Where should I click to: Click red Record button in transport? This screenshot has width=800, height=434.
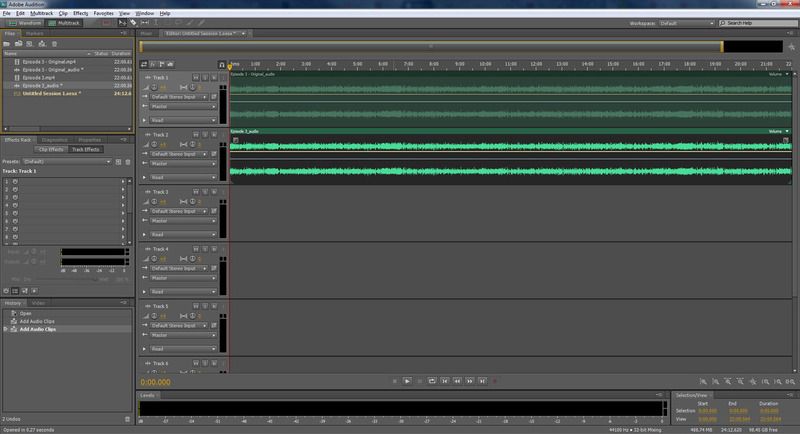(x=494, y=381)
